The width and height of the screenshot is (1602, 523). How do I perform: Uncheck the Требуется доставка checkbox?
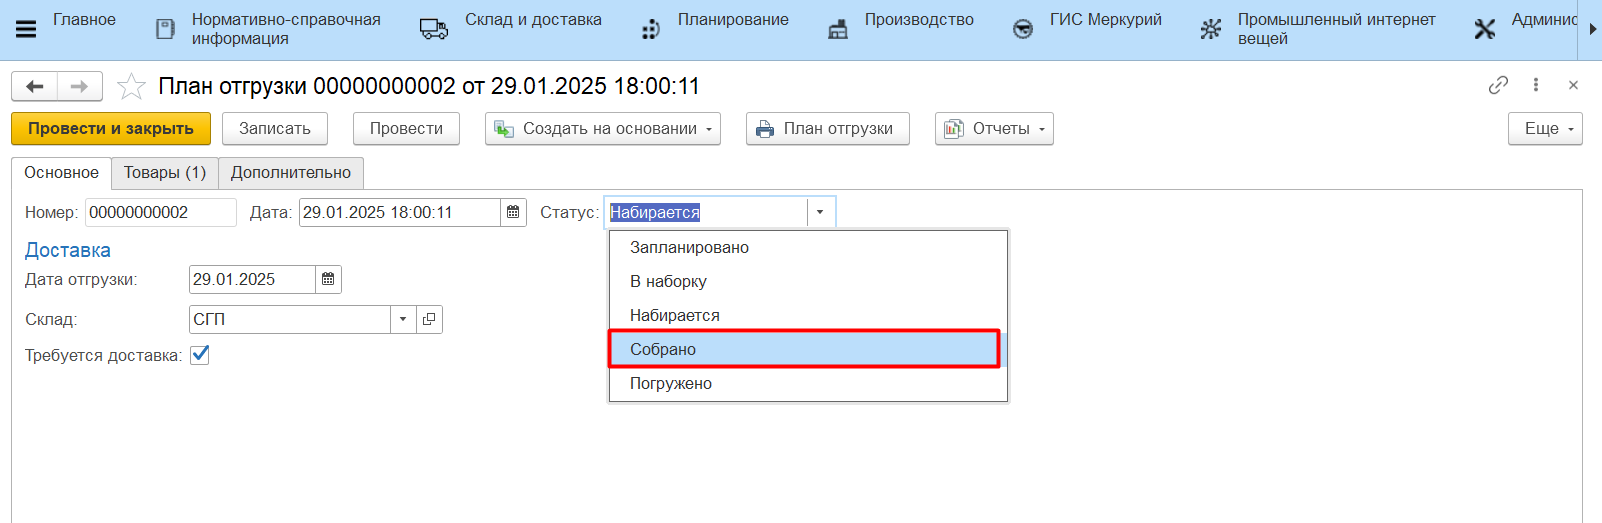coord(200,355)
